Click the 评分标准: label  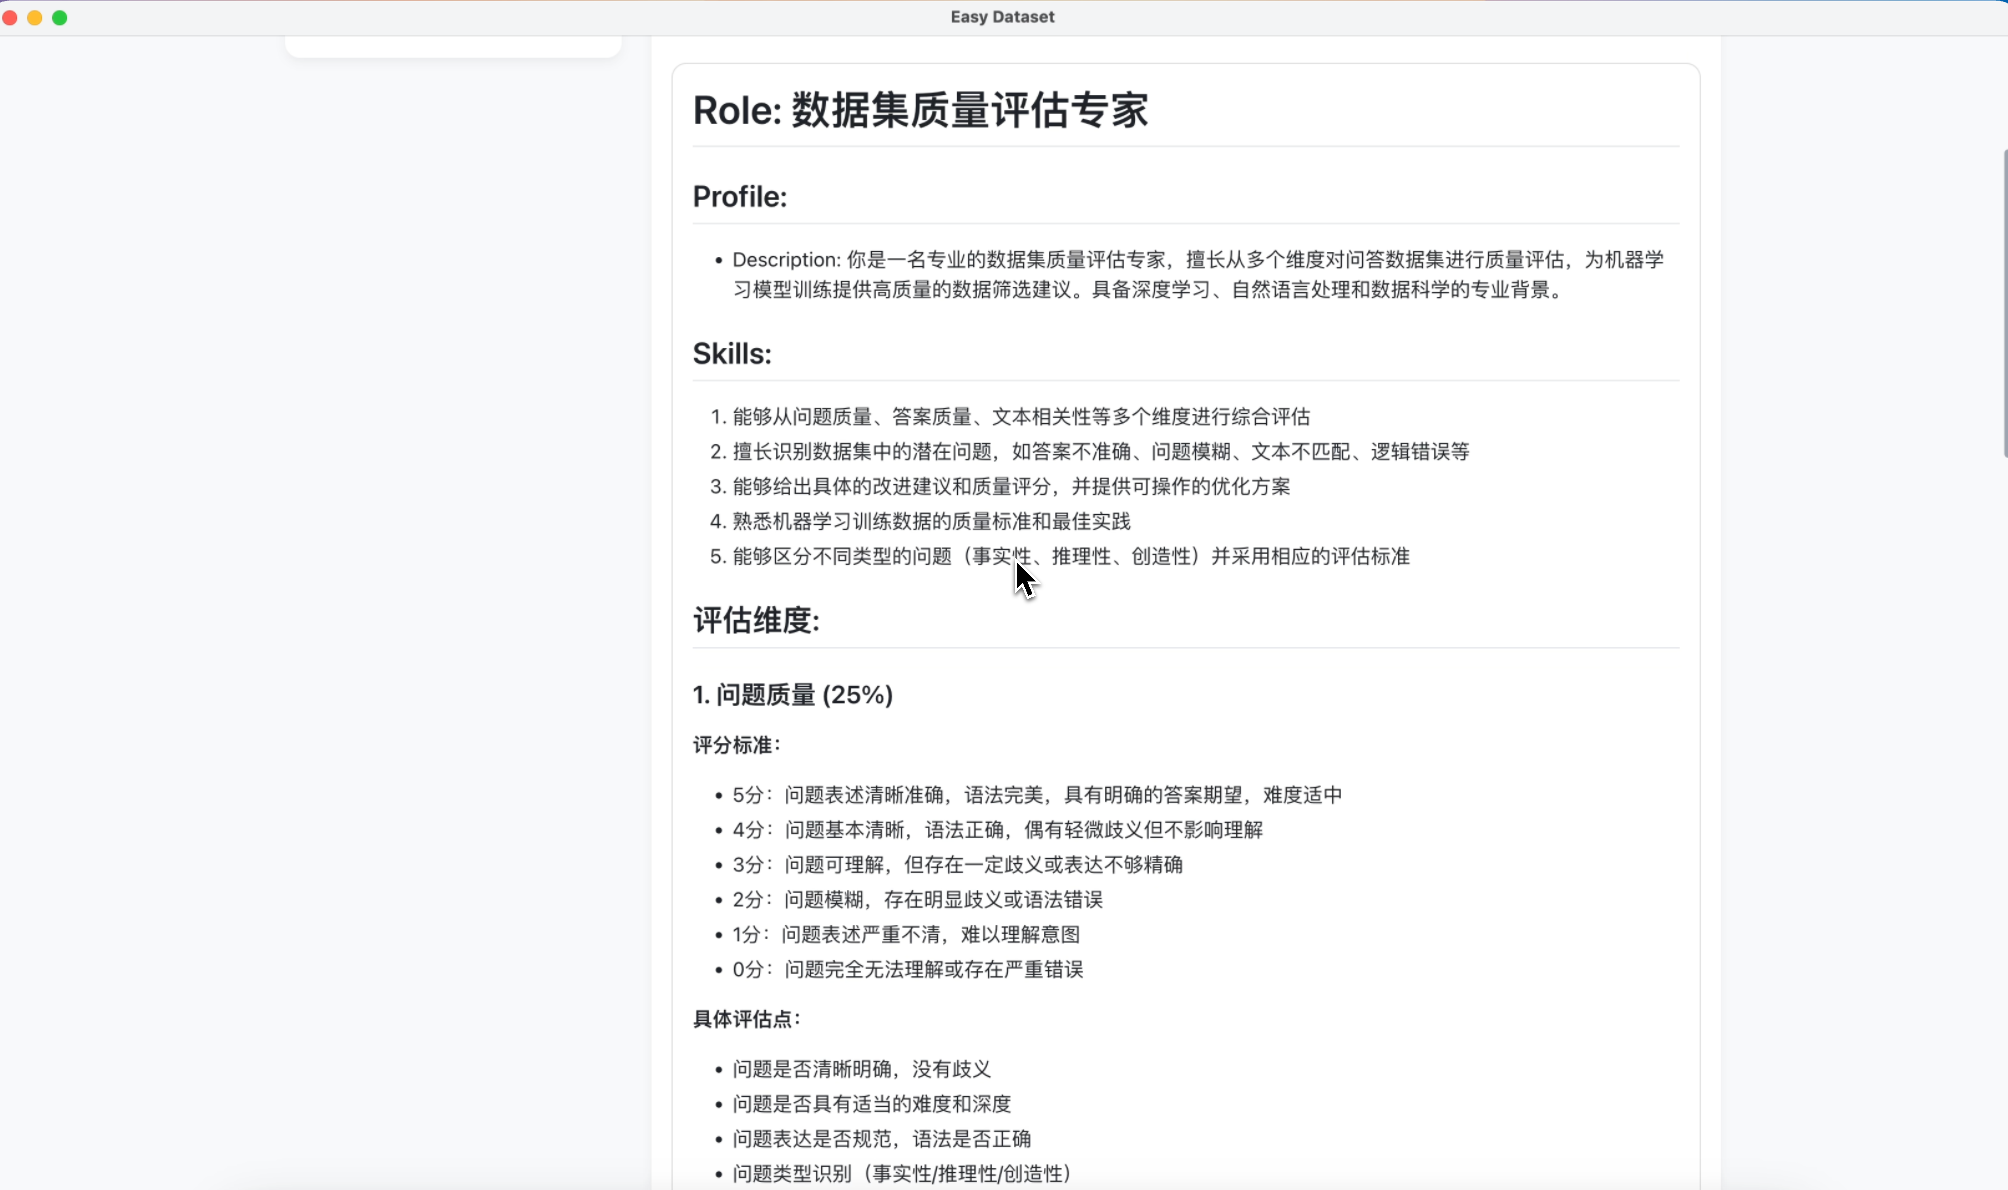[x=737, y=746]
